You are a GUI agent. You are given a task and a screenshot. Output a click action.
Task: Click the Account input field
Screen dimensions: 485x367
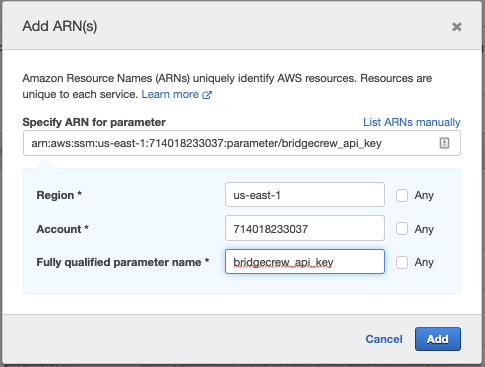point(305,228)
